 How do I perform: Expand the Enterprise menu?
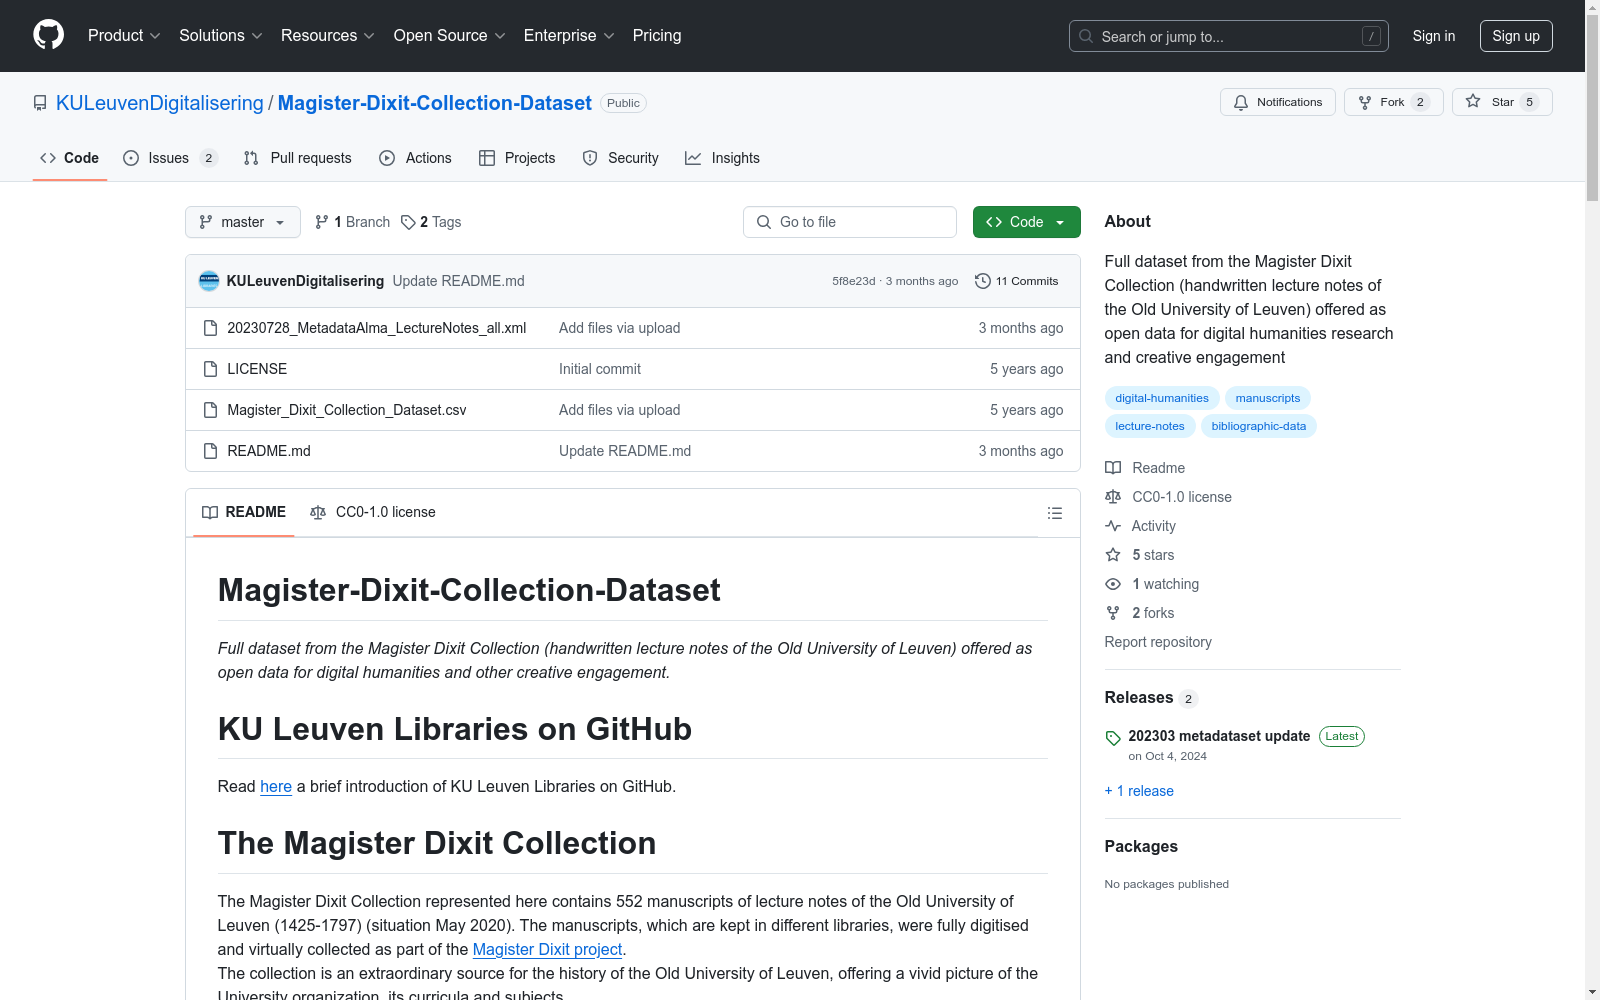[x=569, y=36]
